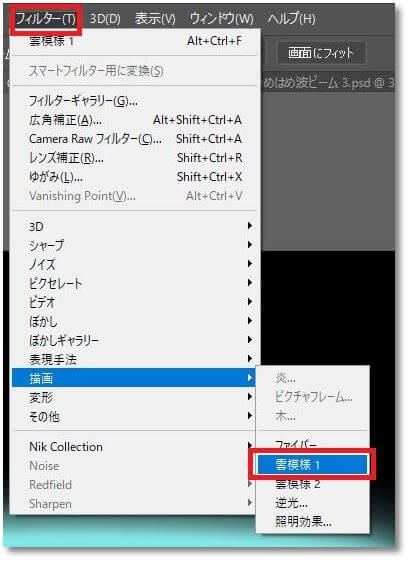Open the Nik Collection submenu
Screen dimensions: 410x562
(135, 447)
